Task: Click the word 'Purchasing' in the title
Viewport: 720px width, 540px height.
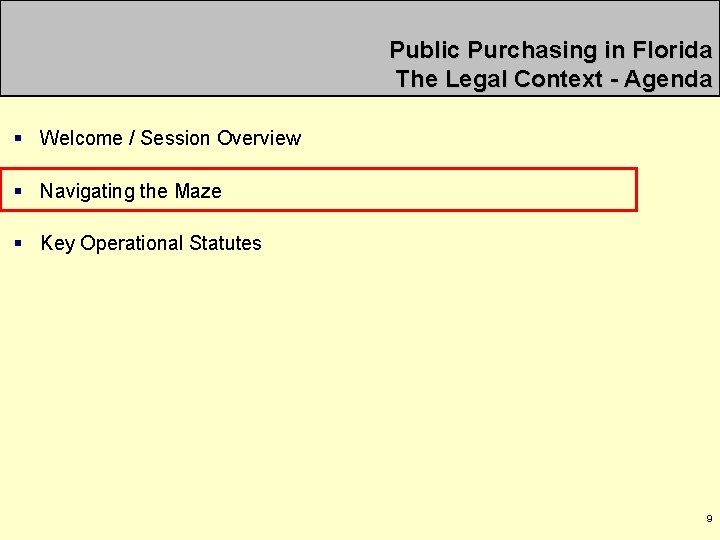Action: 532,50
